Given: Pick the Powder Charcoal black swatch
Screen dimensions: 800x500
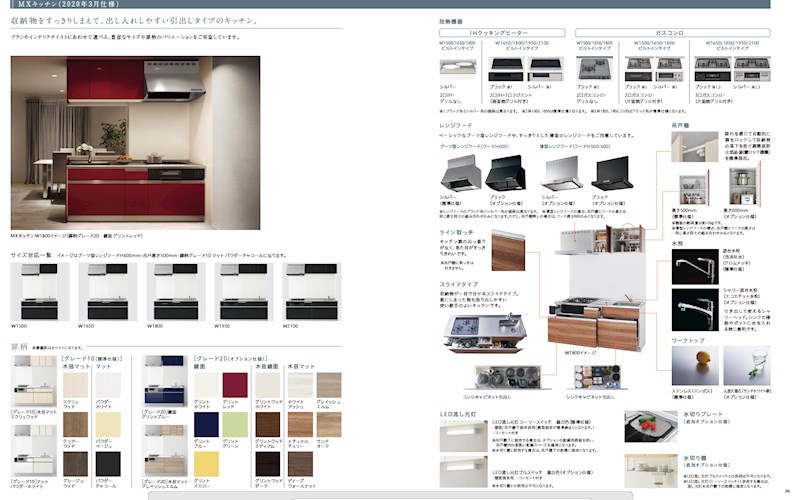Looking at the screenshot, I should pyautogui.click(x=108, y=464).
